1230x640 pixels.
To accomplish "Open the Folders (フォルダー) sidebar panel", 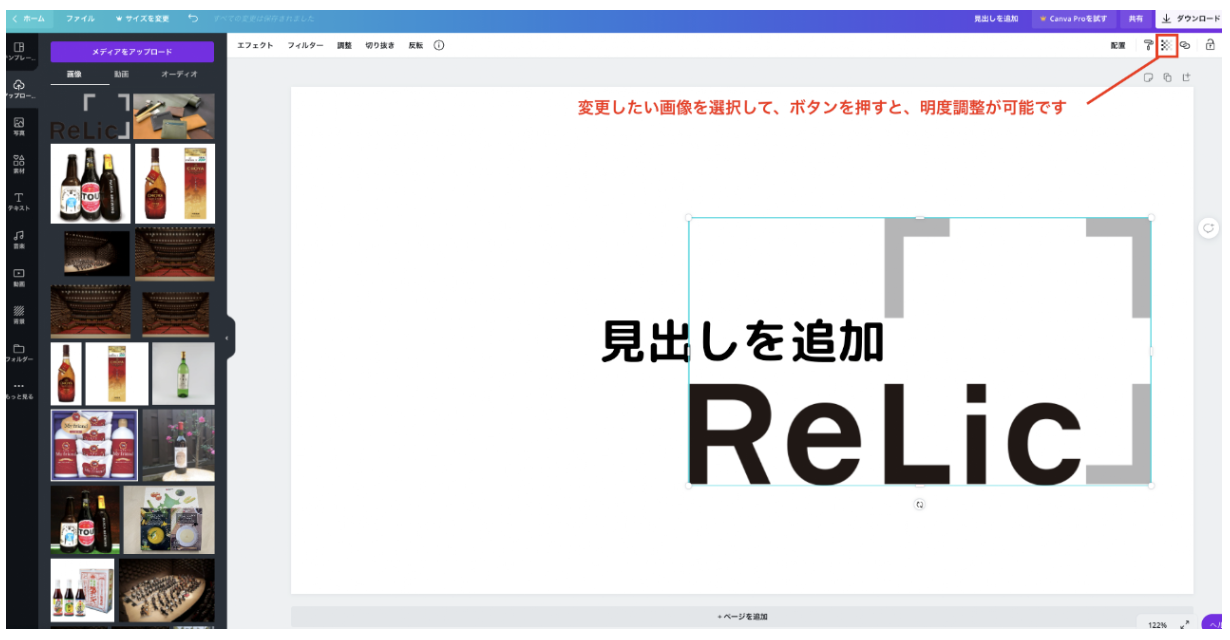I will (19, 352).
